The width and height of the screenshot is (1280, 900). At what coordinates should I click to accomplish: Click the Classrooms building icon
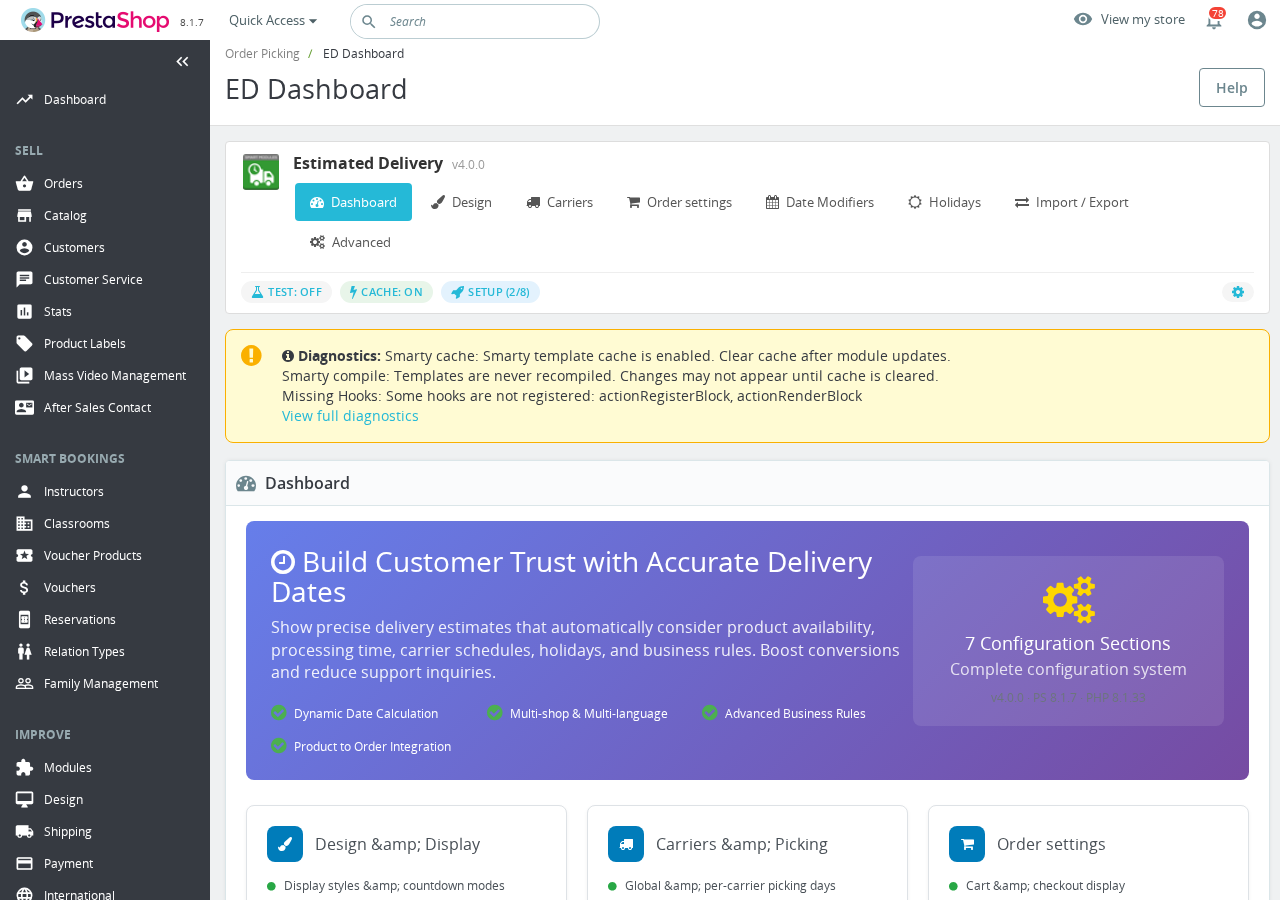[x=25, y=524]
